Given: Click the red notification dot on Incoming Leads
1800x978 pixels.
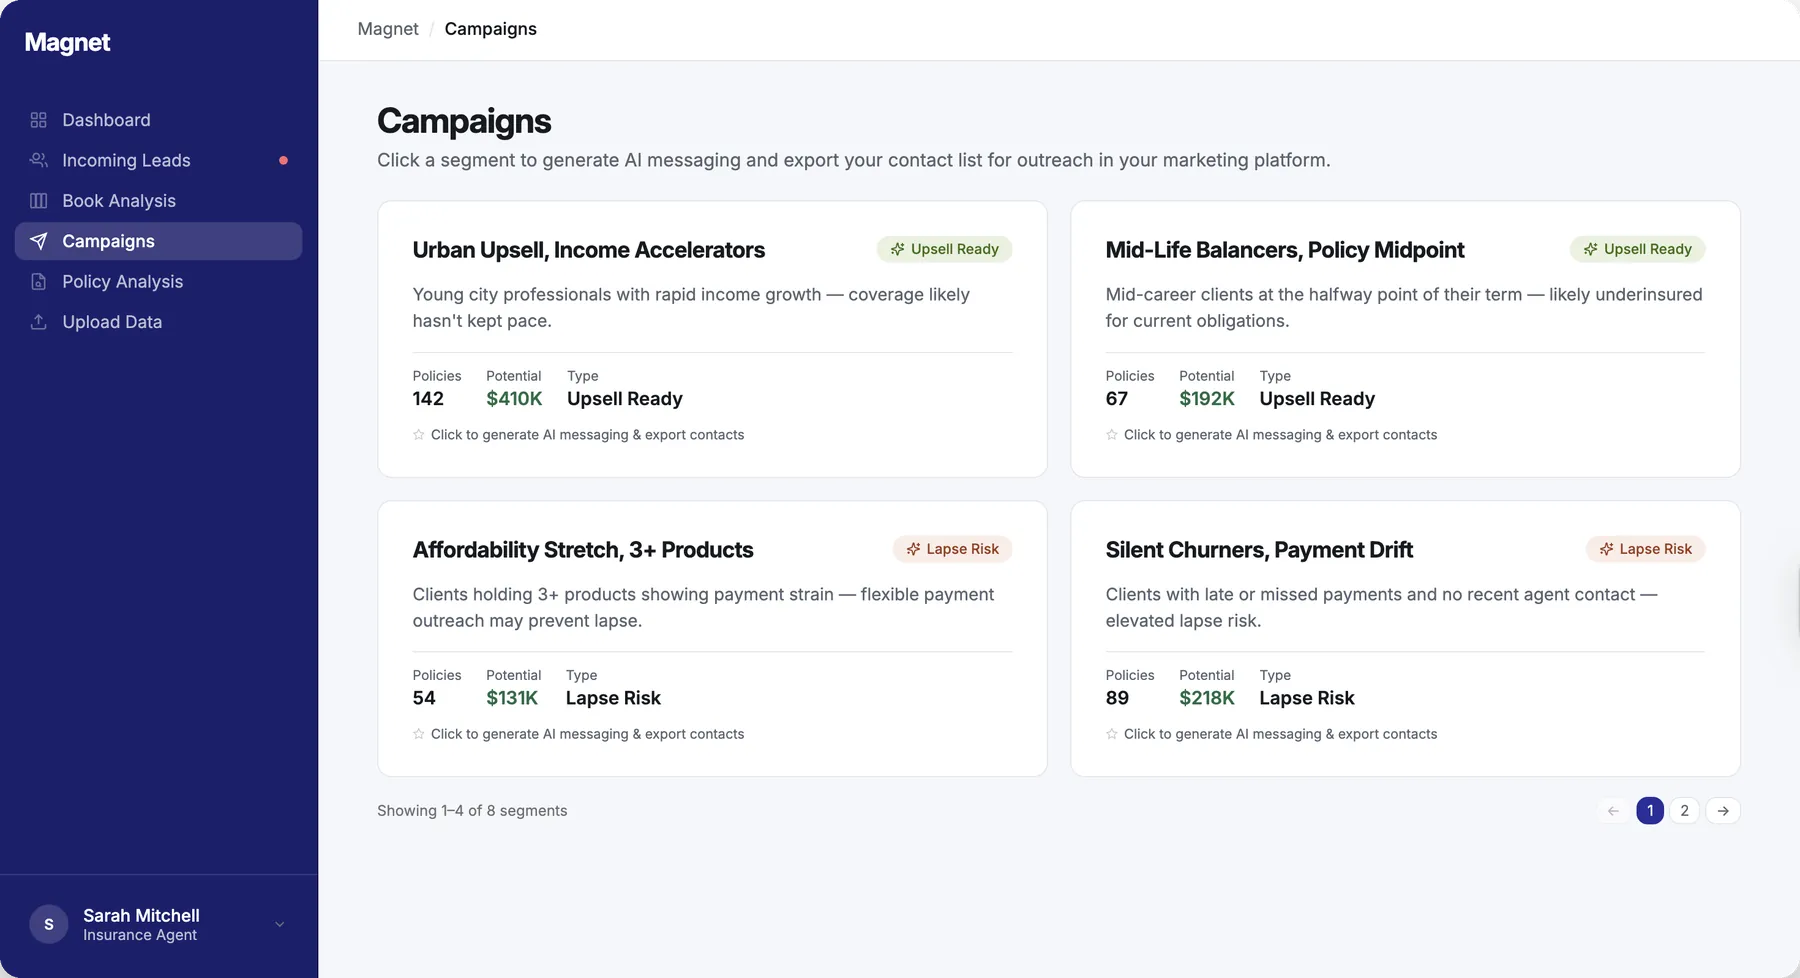Looking at the screenshot, I should pyautogui.click(x=284, y=160).
